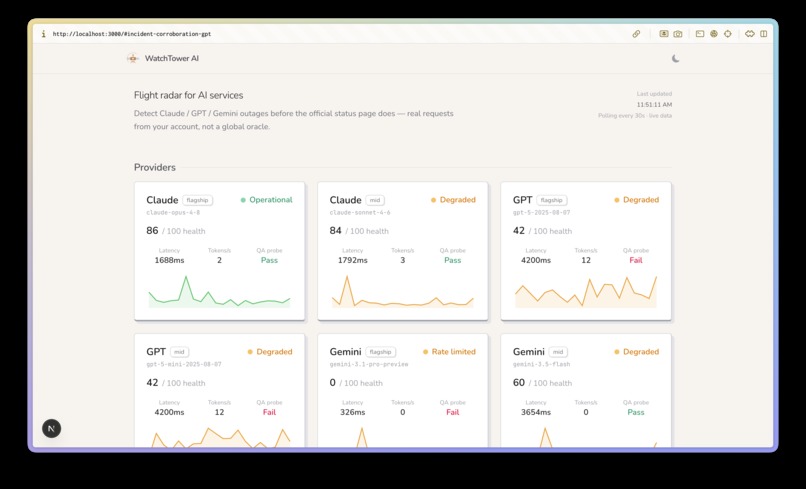Click the 42 health score on GPT mid
806x489 pixels.
point(152,383)
